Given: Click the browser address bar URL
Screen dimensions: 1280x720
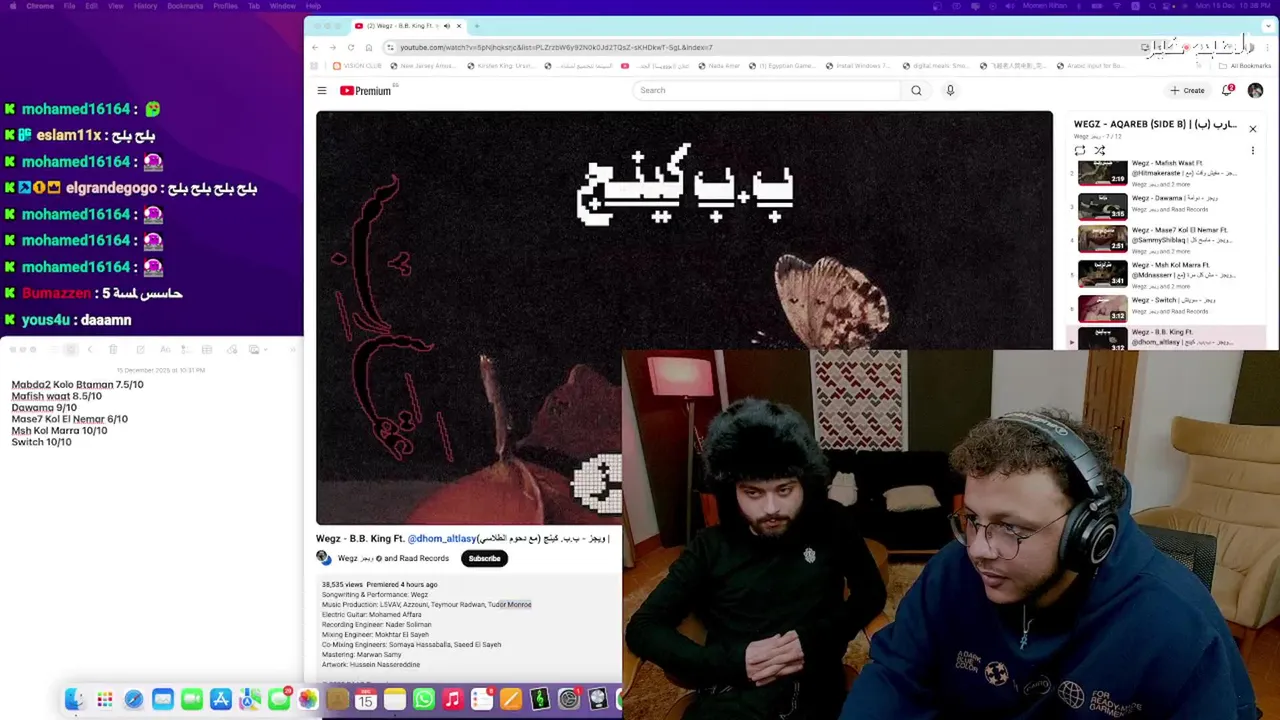Looking at the screenshot, I should pyautogui.click(x=556, y=47).
